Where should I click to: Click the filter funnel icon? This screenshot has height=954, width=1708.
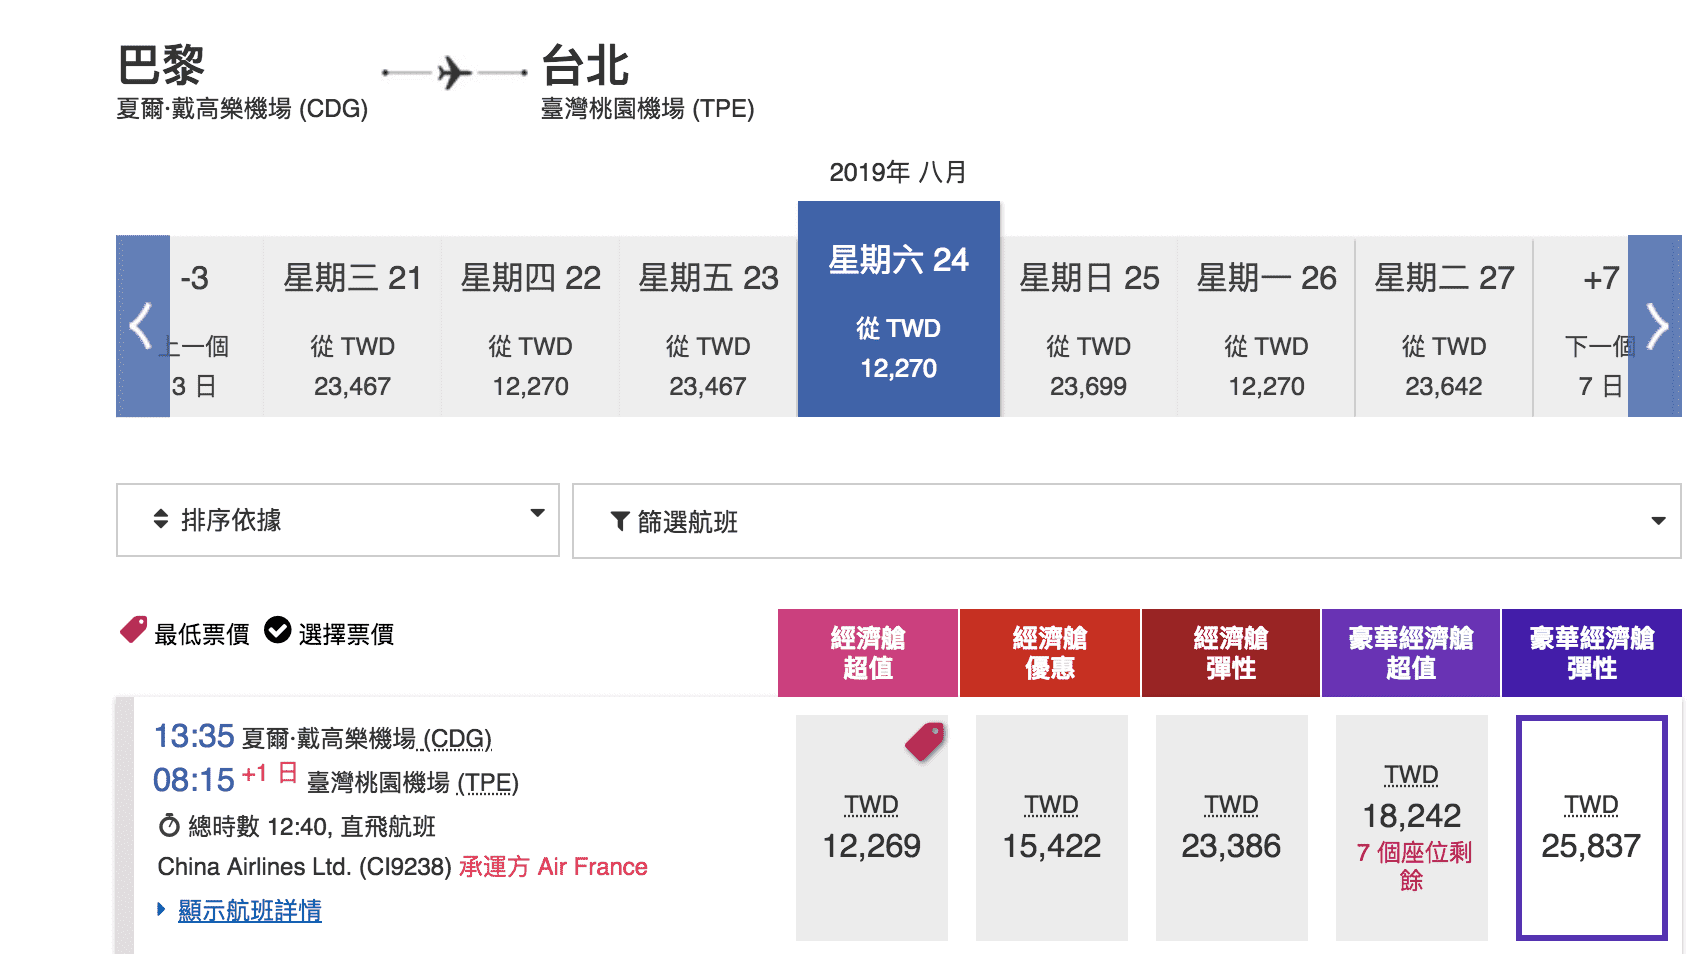pos(620,521)
